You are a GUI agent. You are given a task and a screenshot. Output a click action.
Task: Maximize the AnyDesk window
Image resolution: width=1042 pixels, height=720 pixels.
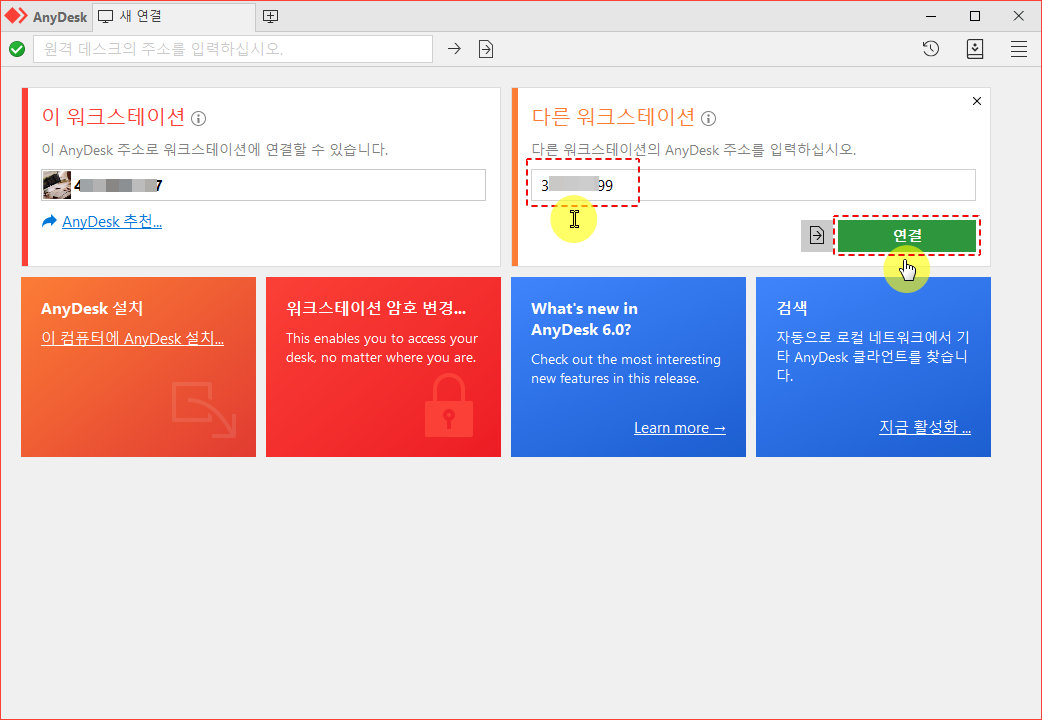(x=975, y=16)
